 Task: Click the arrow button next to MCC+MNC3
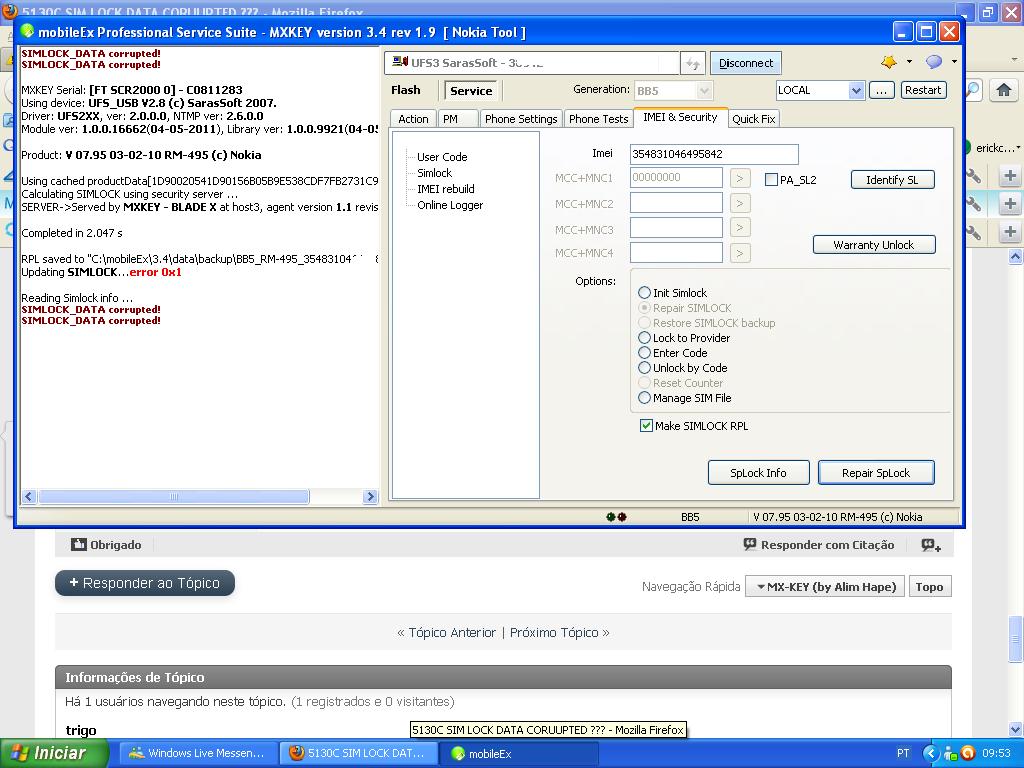pyautogui.click(x=740, y=228)
